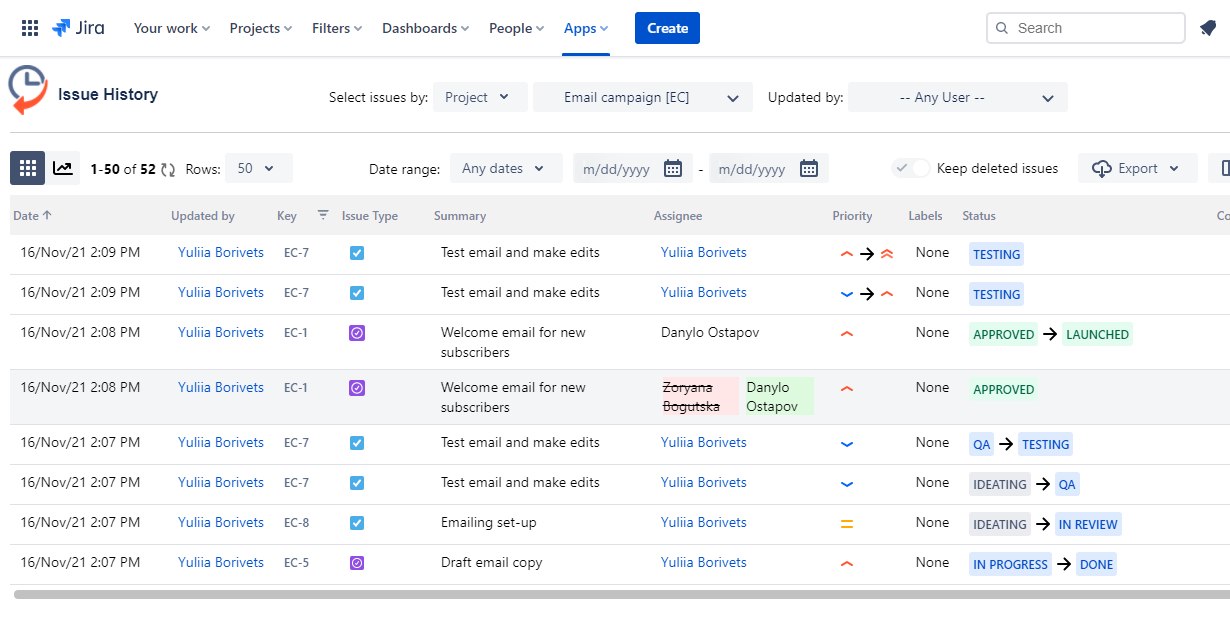Click the filter icon beside the Key column
The image size is (1230, 624).
322,215
